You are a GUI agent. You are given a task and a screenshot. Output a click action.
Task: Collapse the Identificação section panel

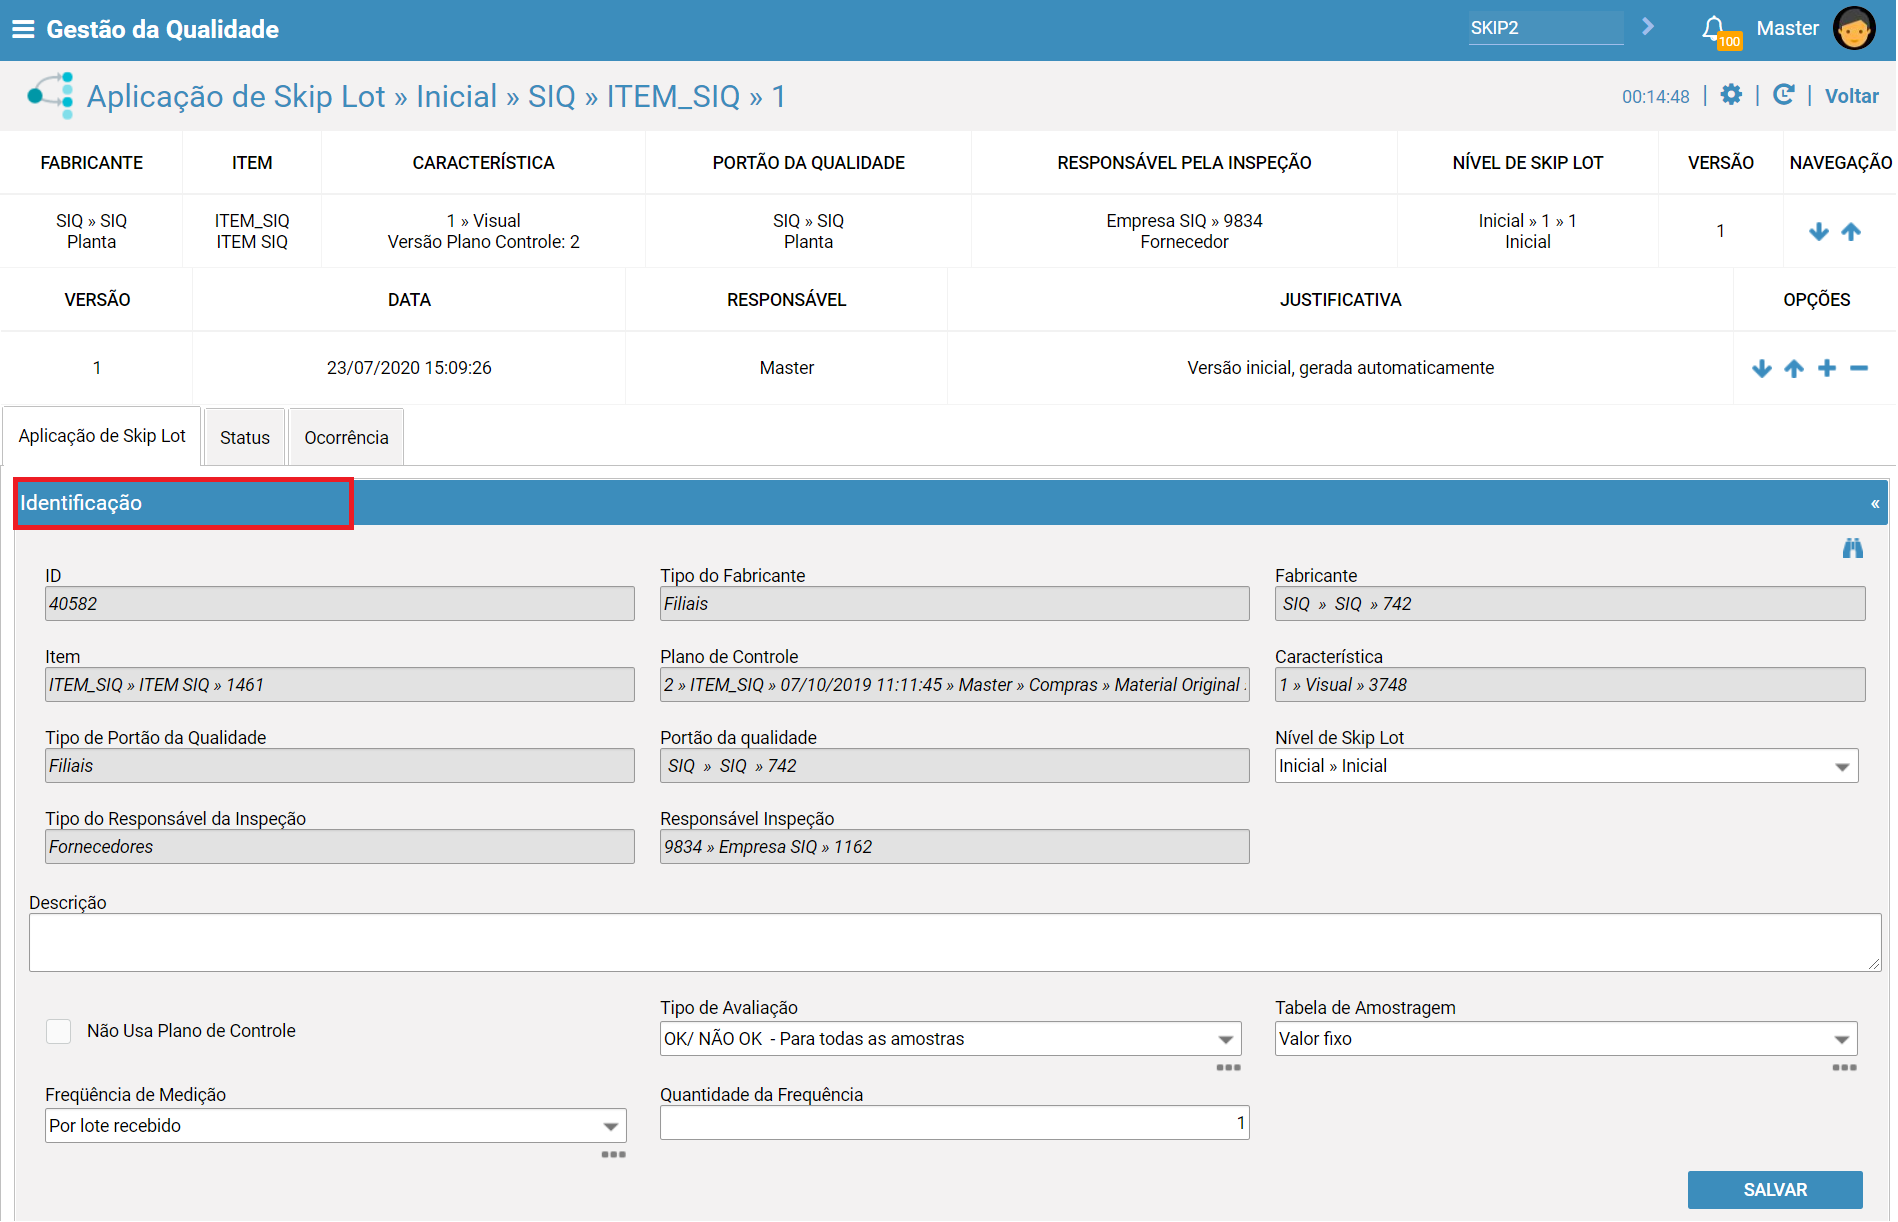[1875, 503]
